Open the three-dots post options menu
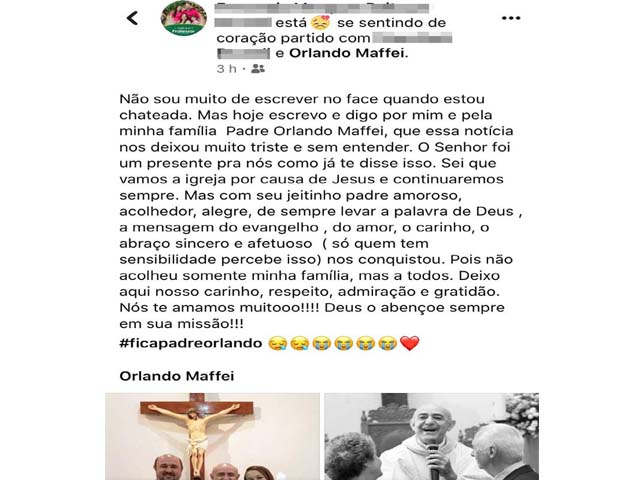 [511, 18]
